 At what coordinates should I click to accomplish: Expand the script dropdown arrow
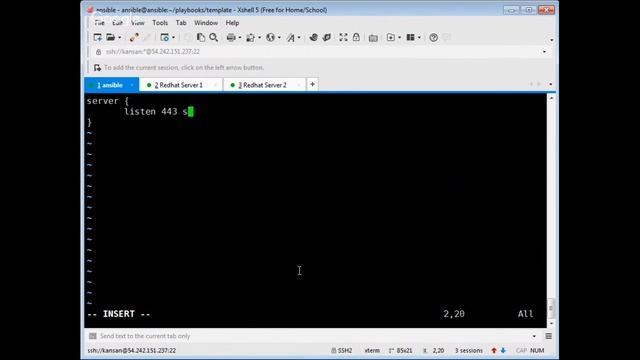tap(399, 38)
